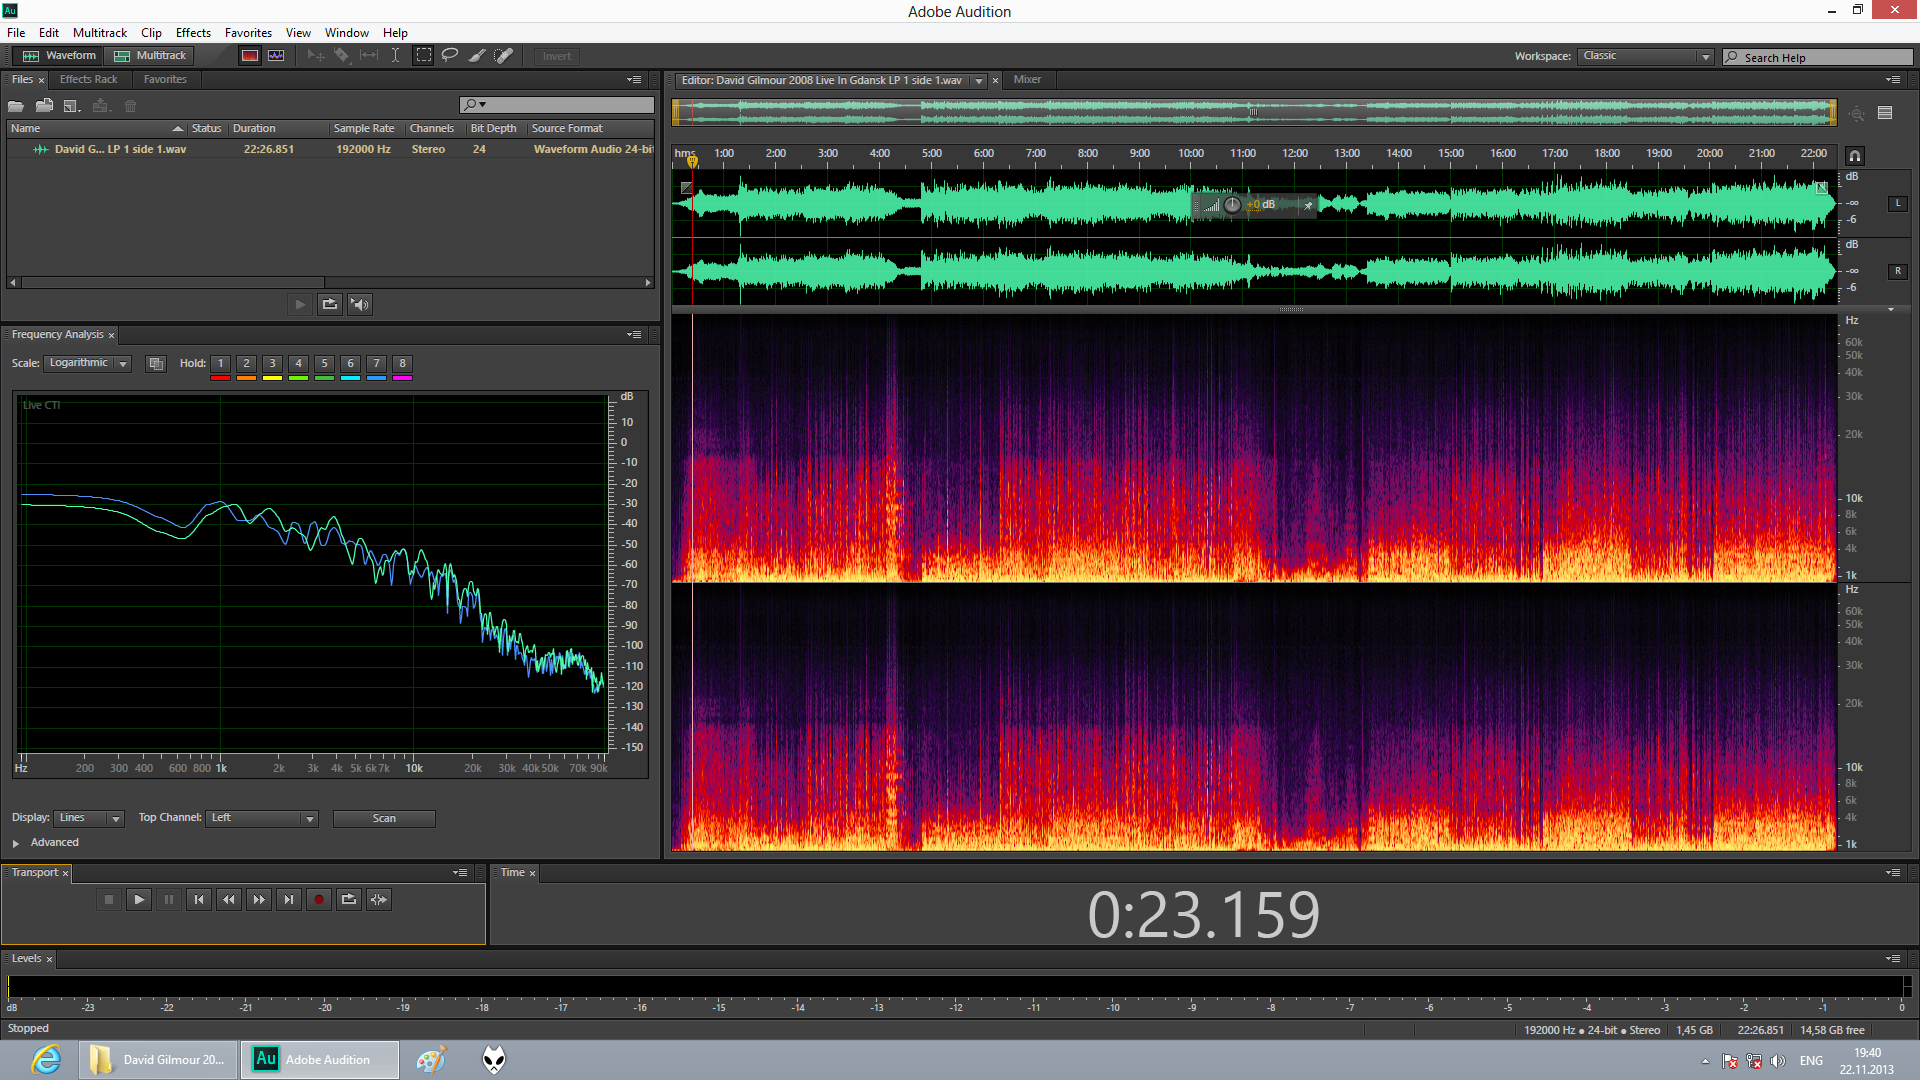
Task: Toggle Hold button 4
Action: pos(298,364)
